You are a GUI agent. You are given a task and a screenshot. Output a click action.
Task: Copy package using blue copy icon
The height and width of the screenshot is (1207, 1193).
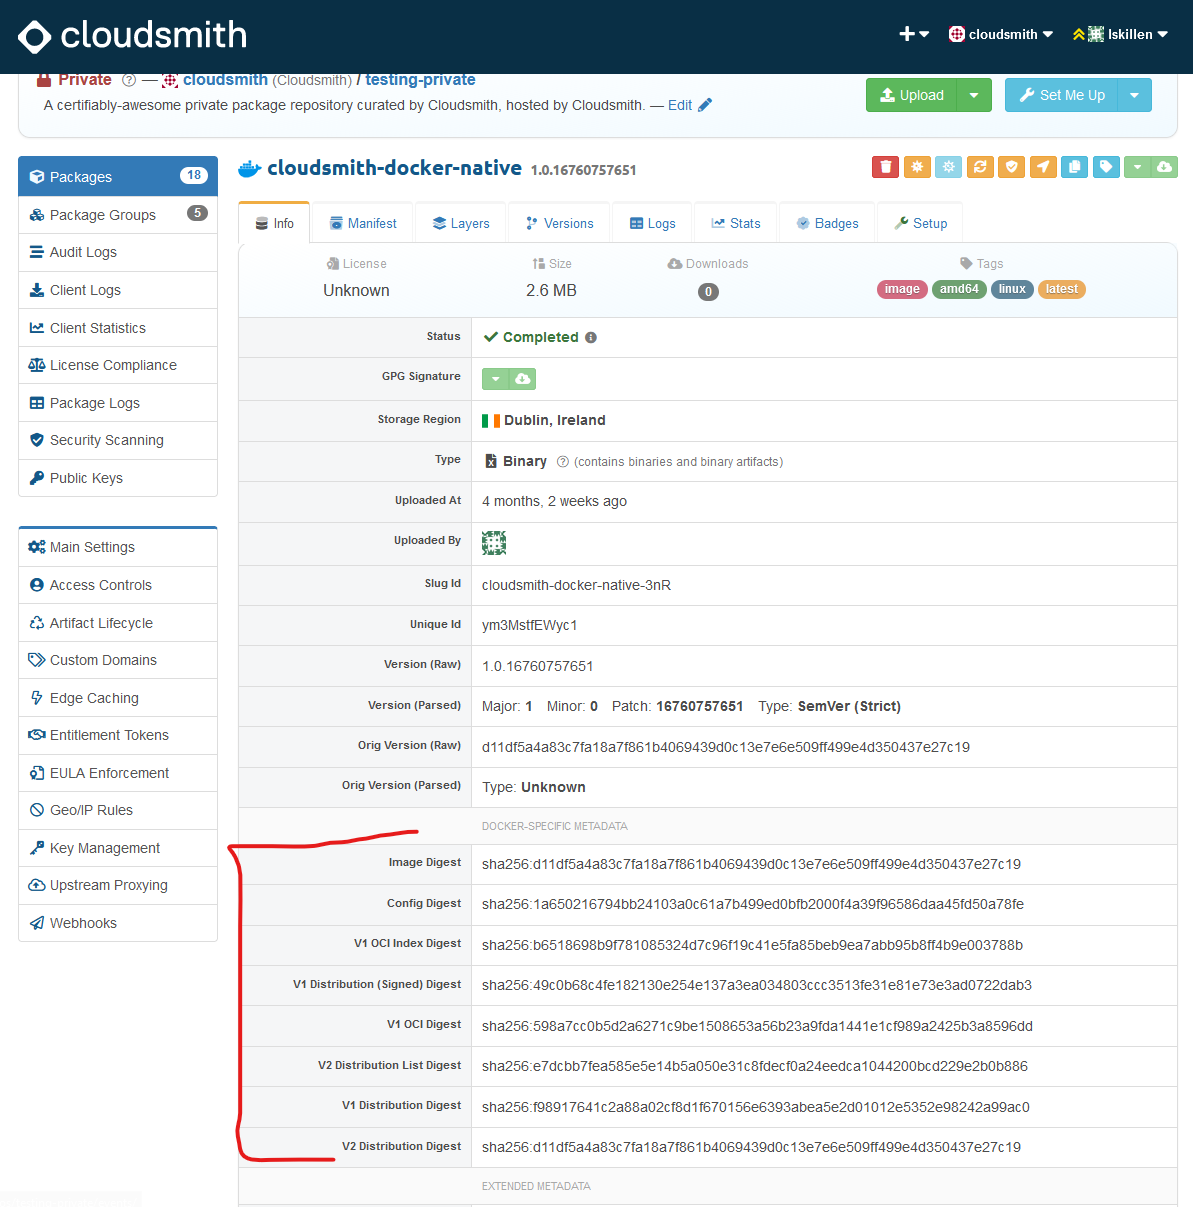pyautogui.click(x=1075, y=167)
